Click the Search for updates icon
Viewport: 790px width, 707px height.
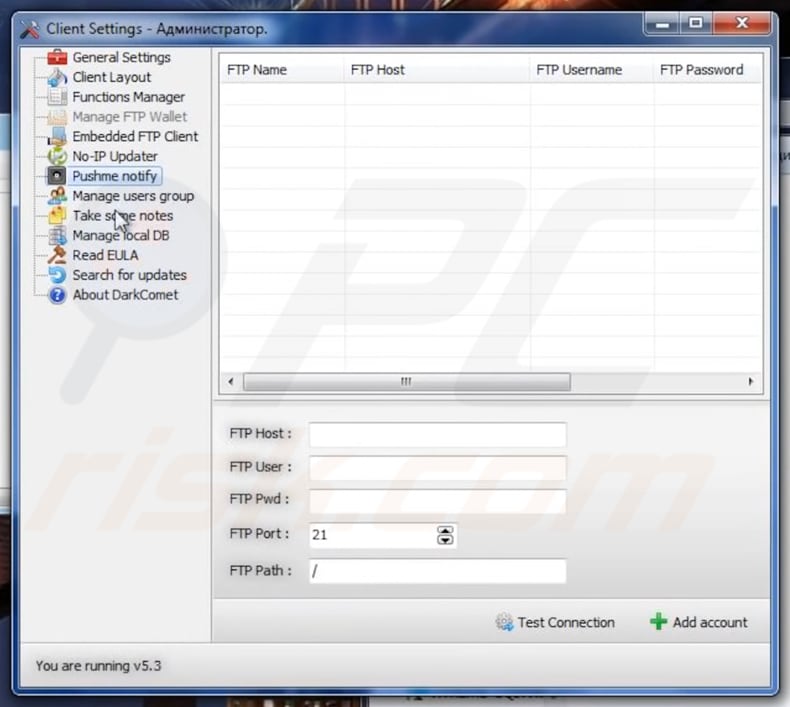click(x=57, y=275)
